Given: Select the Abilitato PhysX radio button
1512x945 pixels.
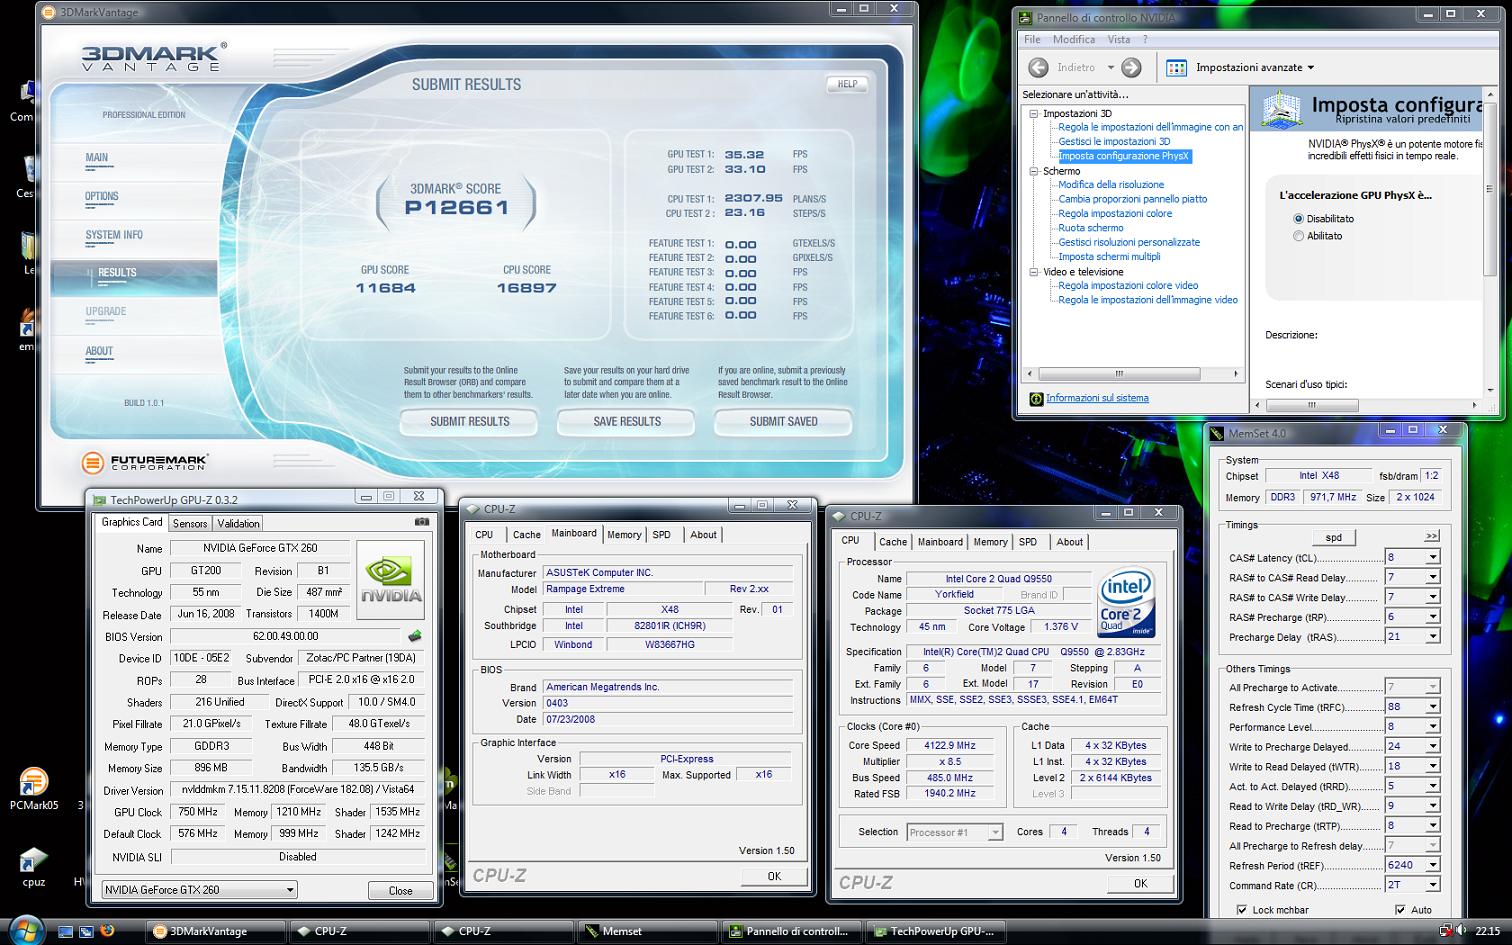Looking at the screenshot, I should 1298,236.
